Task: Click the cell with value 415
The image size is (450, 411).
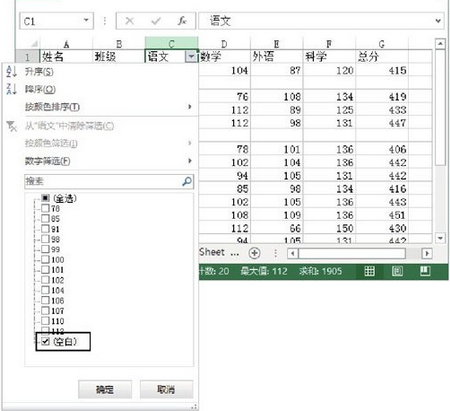Action: pyautogui.click(x=382, y=70)
